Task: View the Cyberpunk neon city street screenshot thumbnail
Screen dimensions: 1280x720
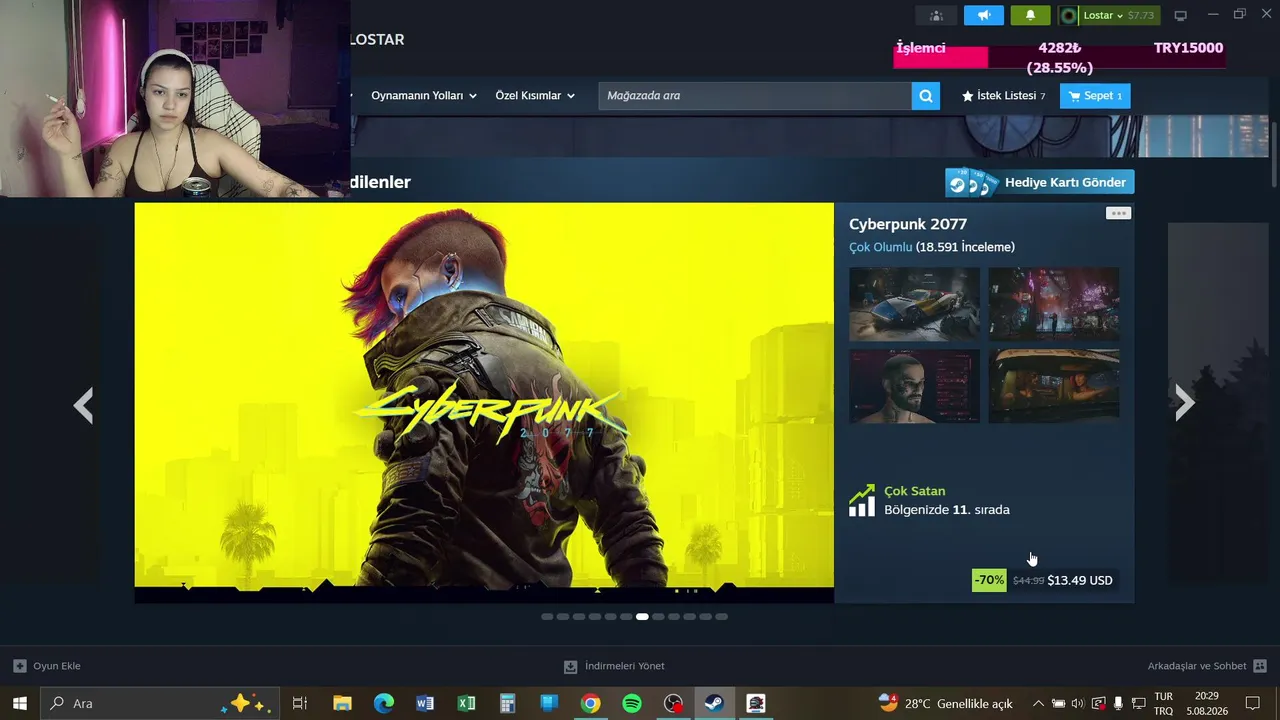Action: point(1054,304)
